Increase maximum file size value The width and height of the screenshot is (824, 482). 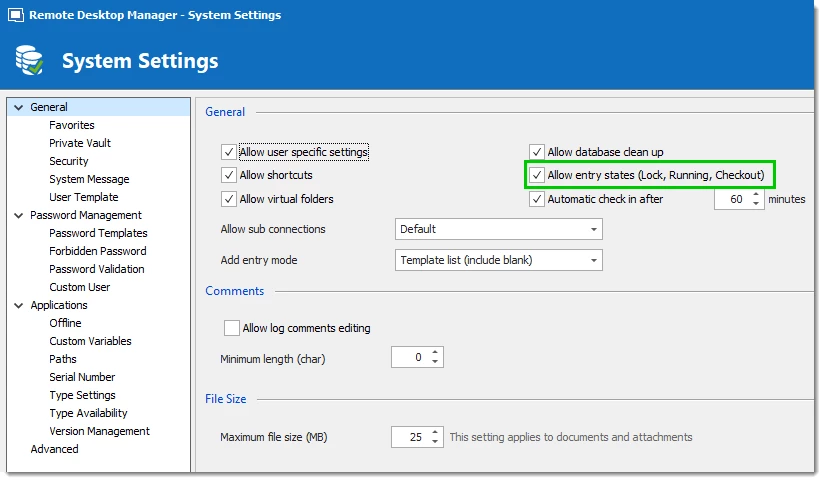coord(435,433)
